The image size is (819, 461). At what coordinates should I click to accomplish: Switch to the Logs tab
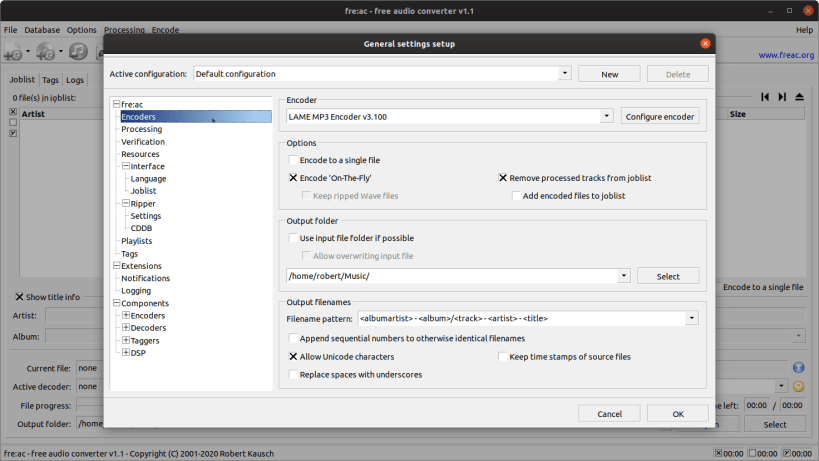pyautogui.click(x=75, y=80)
